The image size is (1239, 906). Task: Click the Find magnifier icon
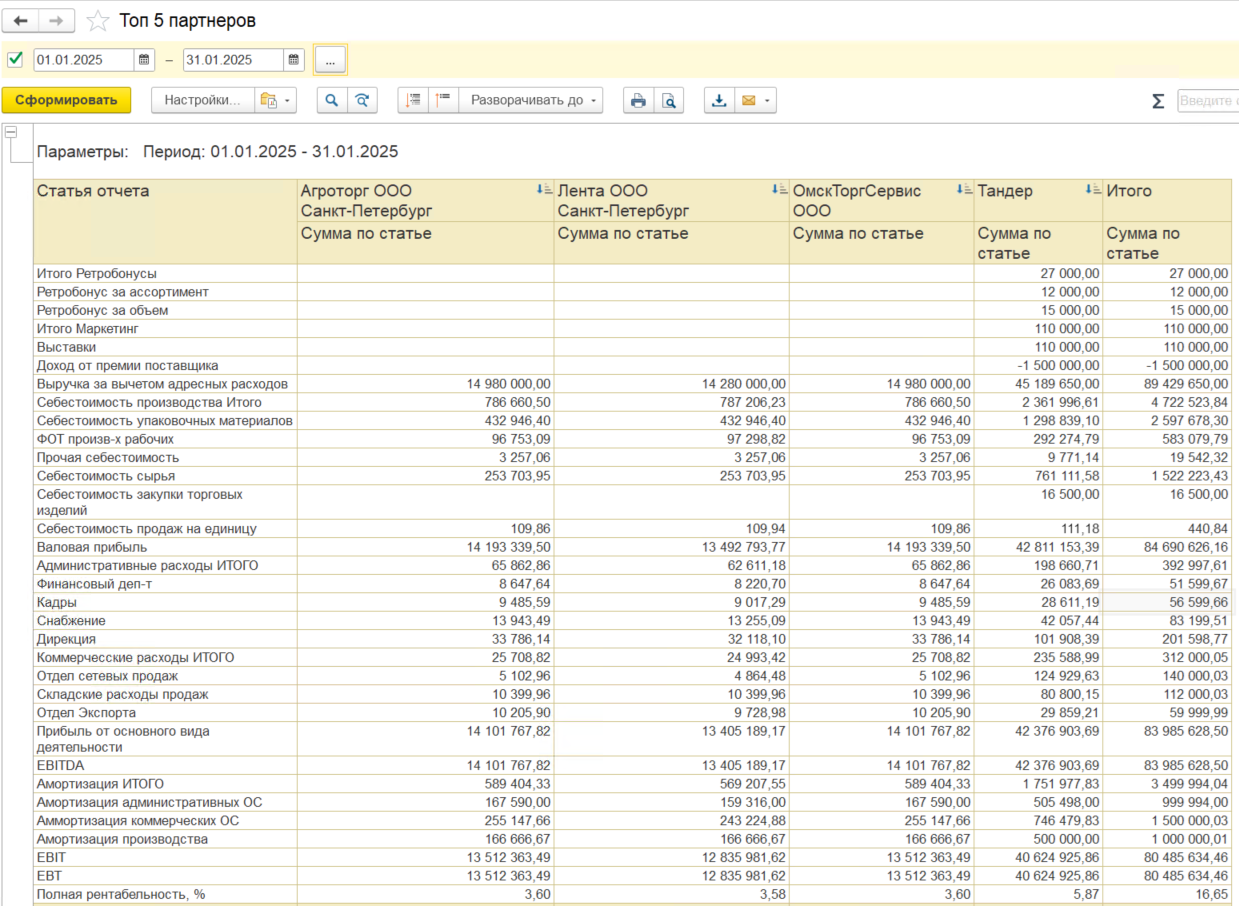[331, 100]
